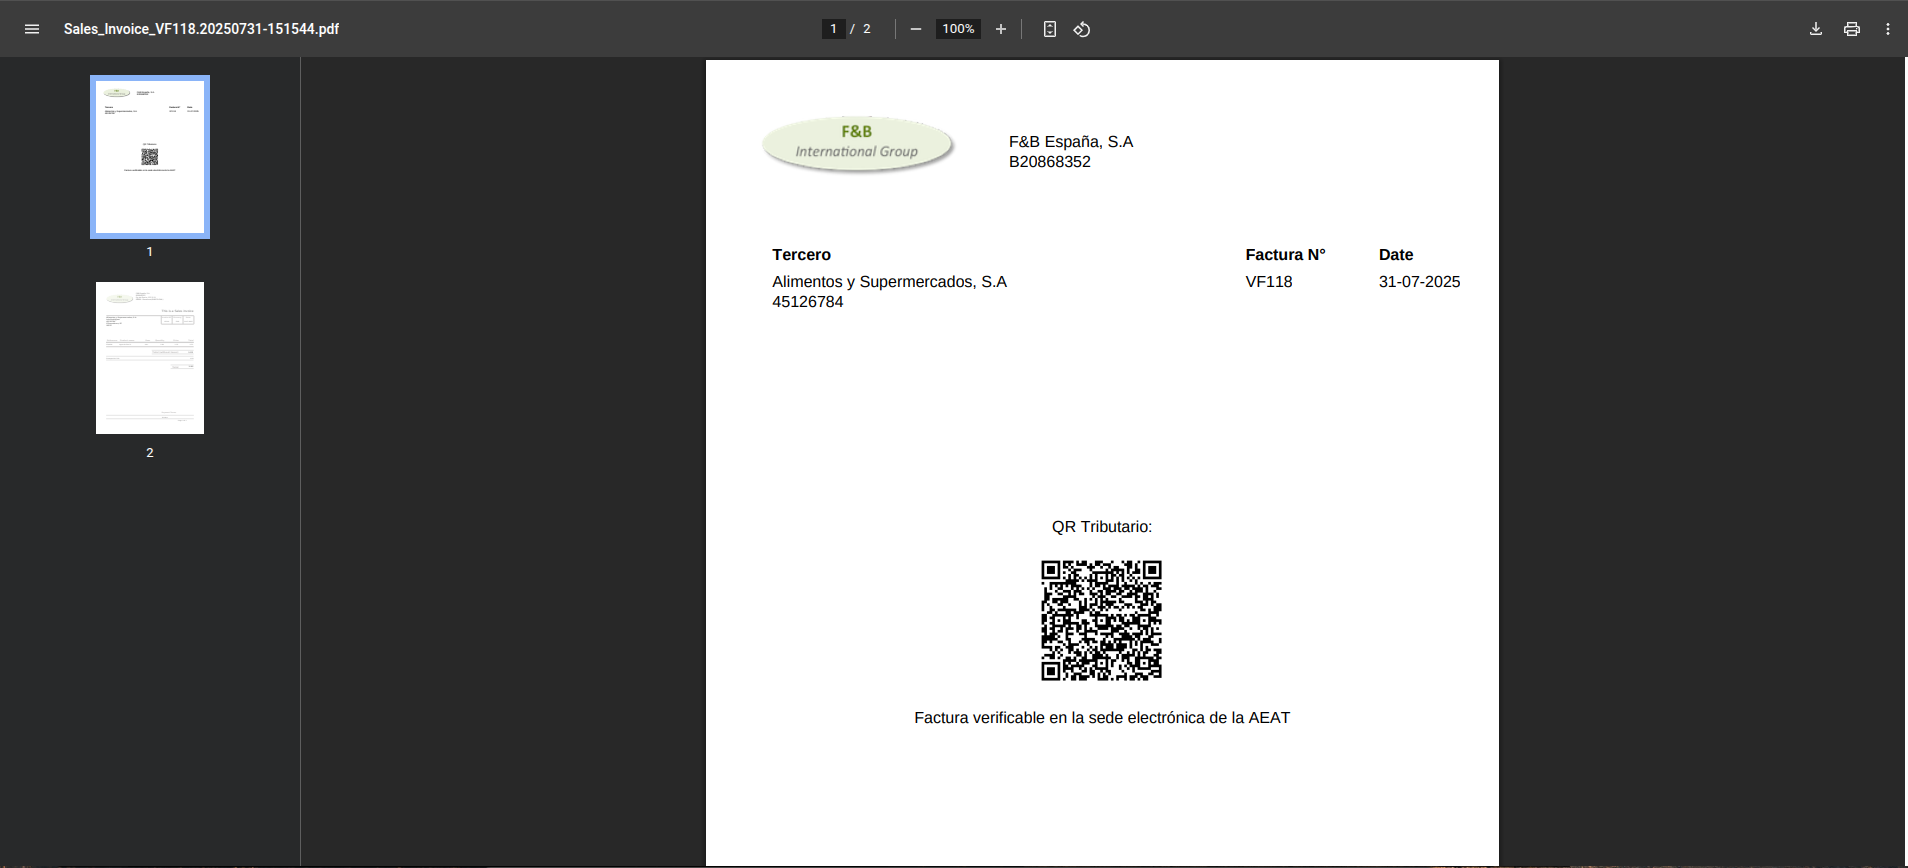The height and width of the screenshot is (868, 1908).
Task: Click the current page number field
Action: (833, 29)
